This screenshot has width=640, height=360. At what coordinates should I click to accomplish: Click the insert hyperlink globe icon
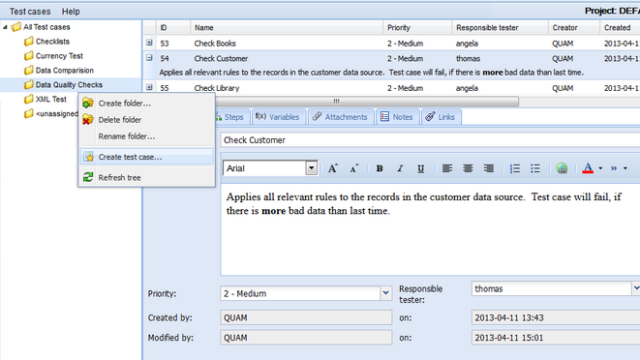tap(562, 168)
